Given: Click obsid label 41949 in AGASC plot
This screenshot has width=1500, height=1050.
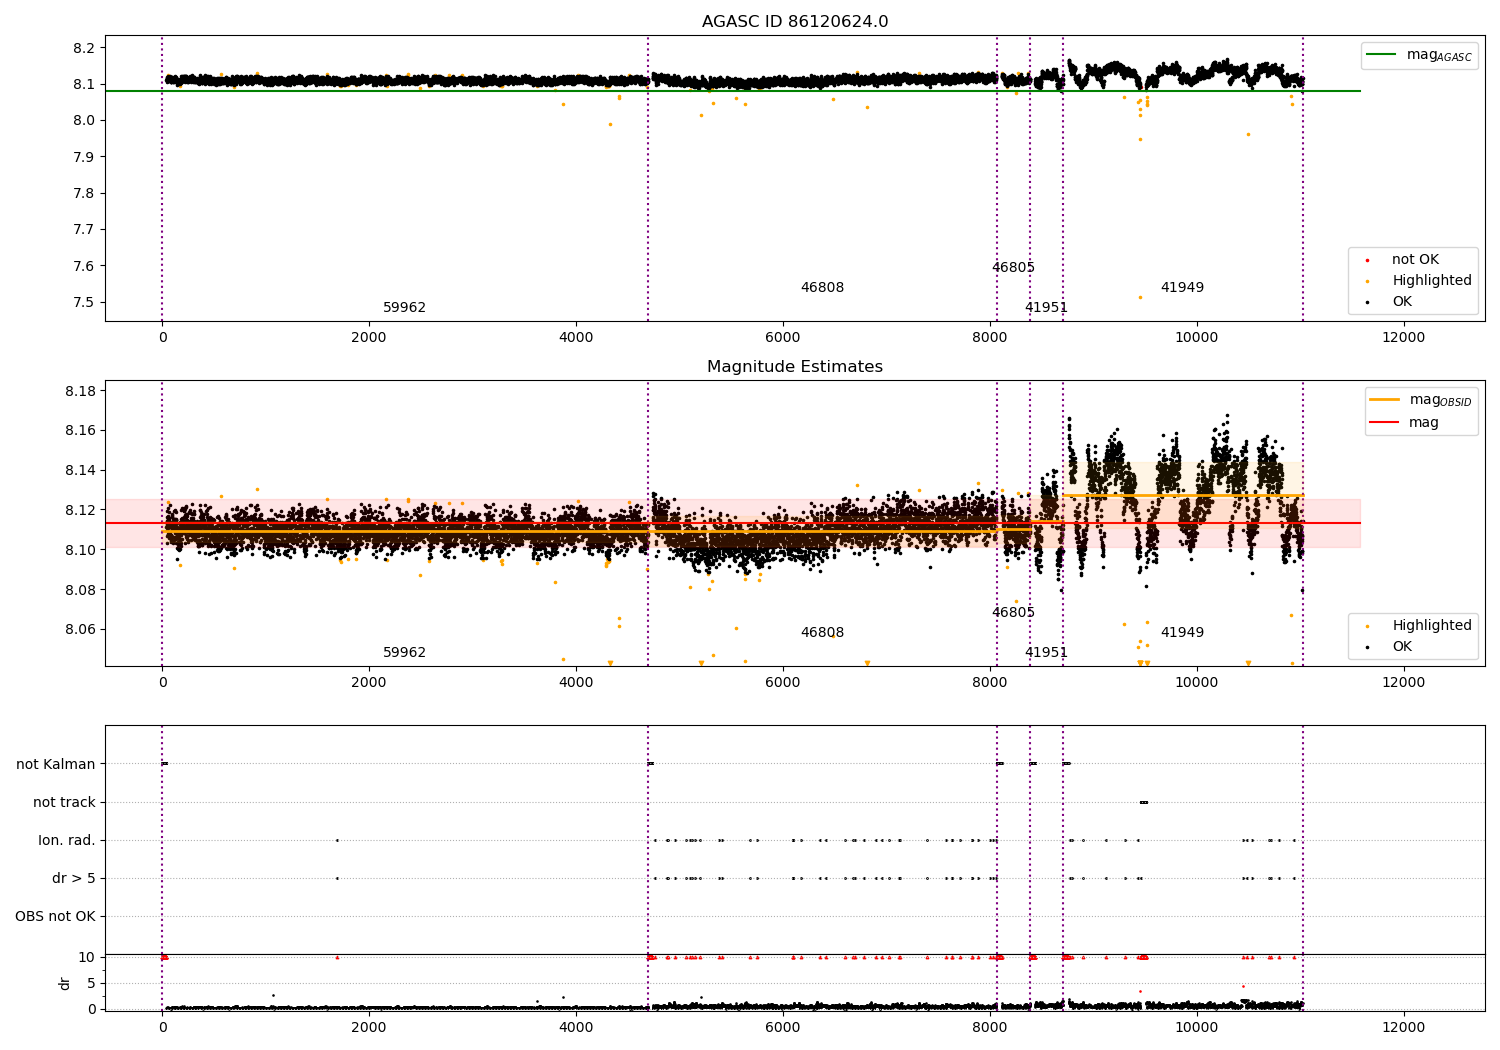Looking at the screenshot, I should pyautogui.click(x=1182, y=288).
